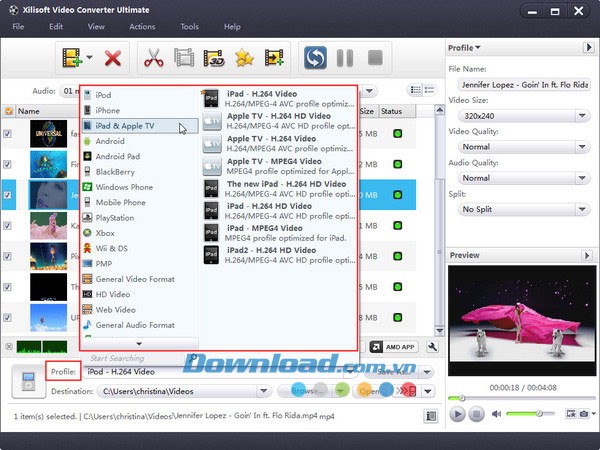
Task: Edit the File Name field
Action: click(x=524, y=85)
